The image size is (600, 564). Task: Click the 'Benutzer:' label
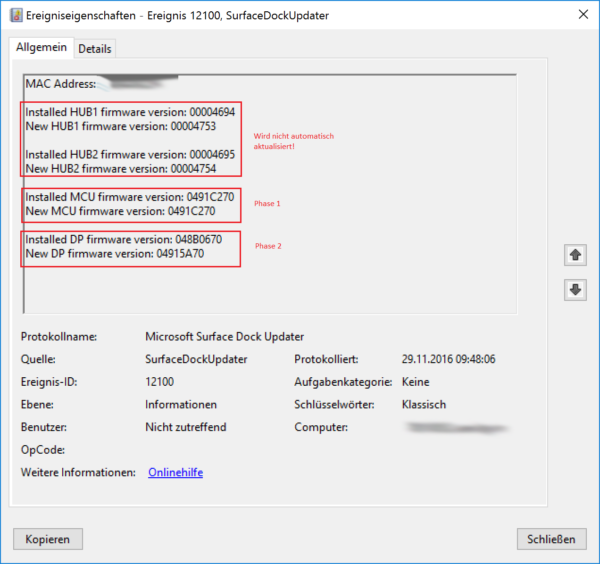click(x=44, y=427)
